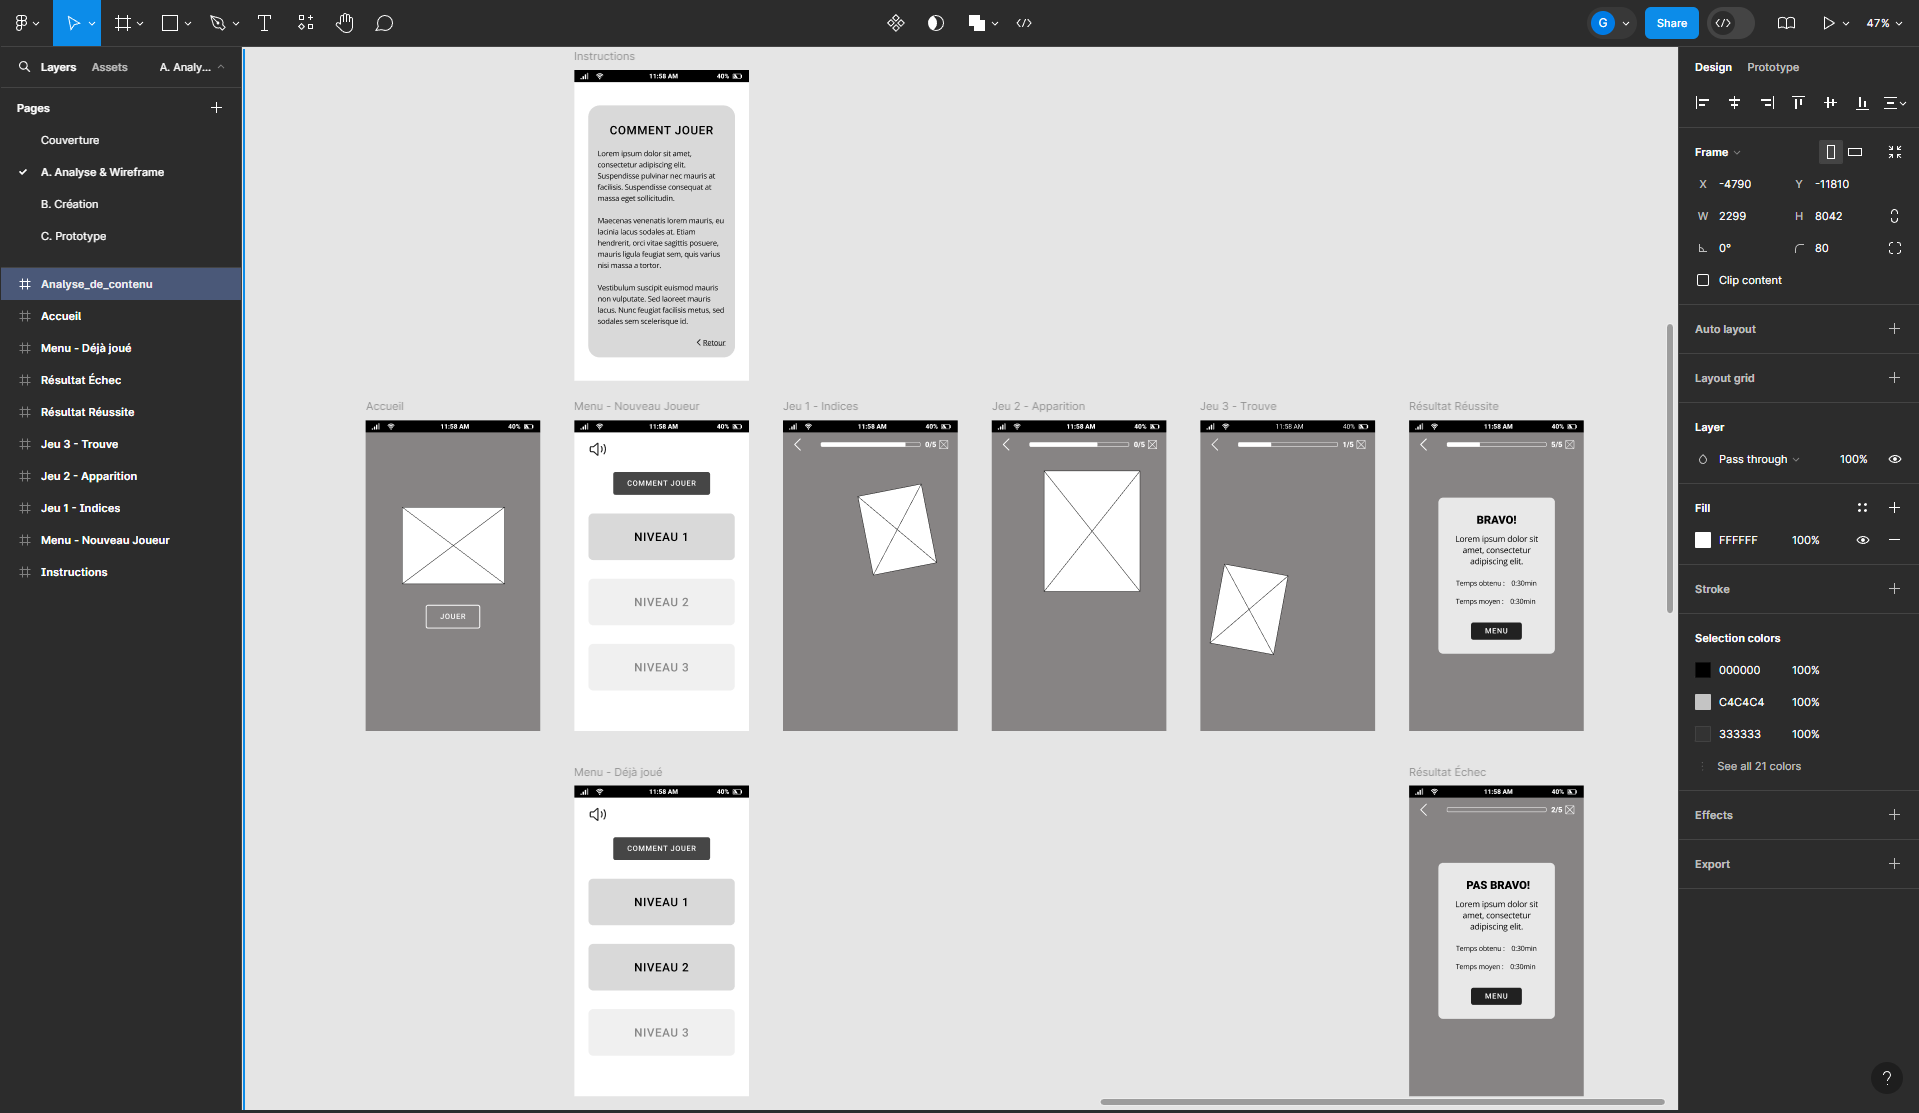1919x1113 pixels.
Task: Click the See all 21 colors link
Action: pos(1759,766)
